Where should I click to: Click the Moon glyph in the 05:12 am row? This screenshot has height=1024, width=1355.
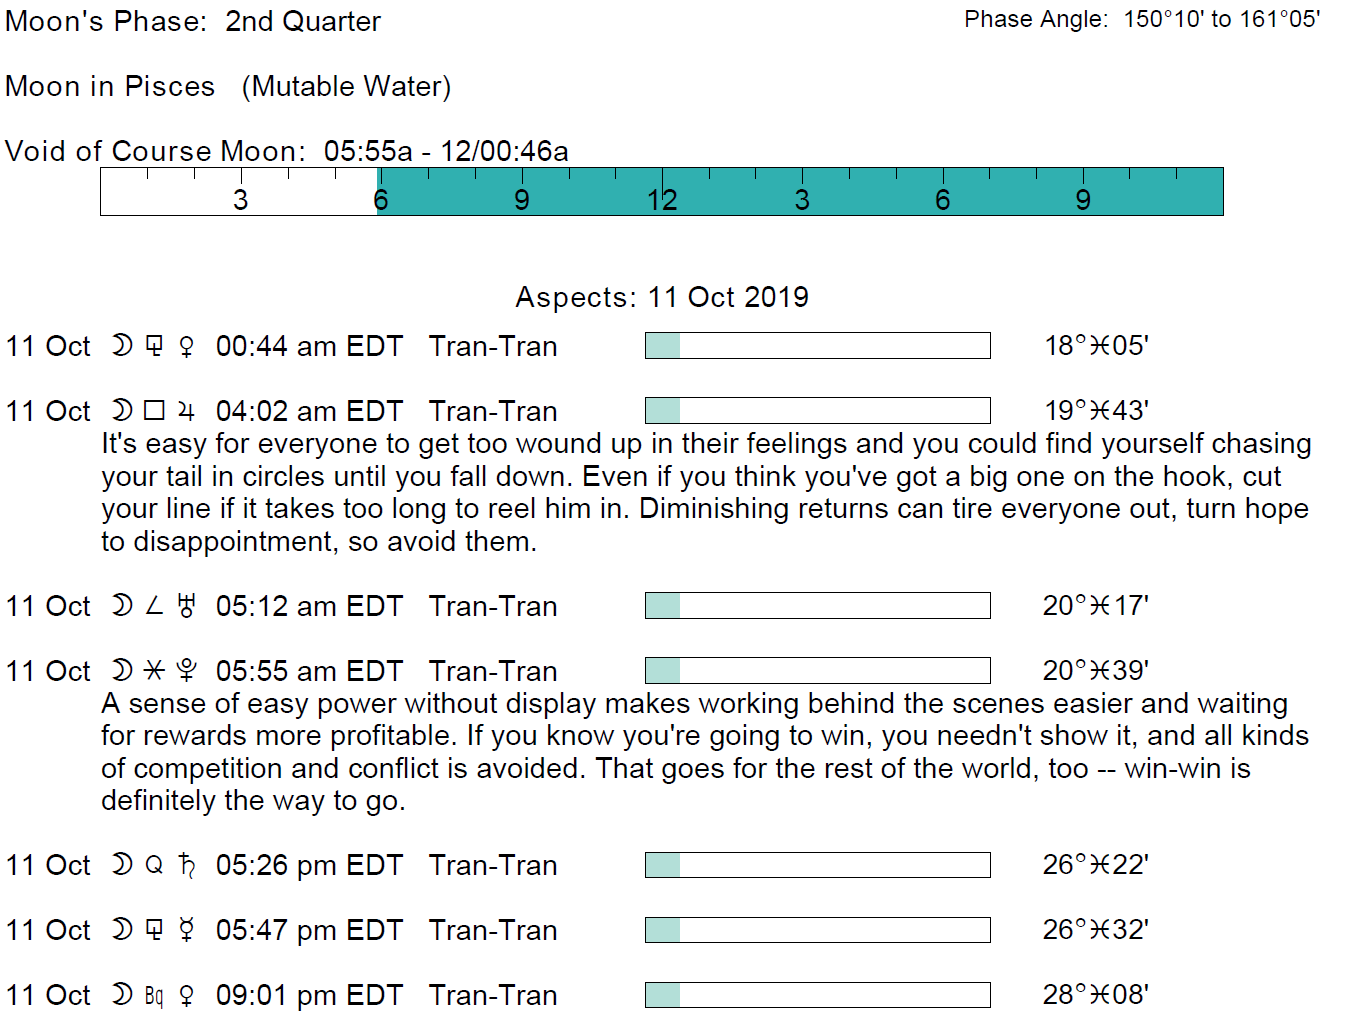(122, 606)
